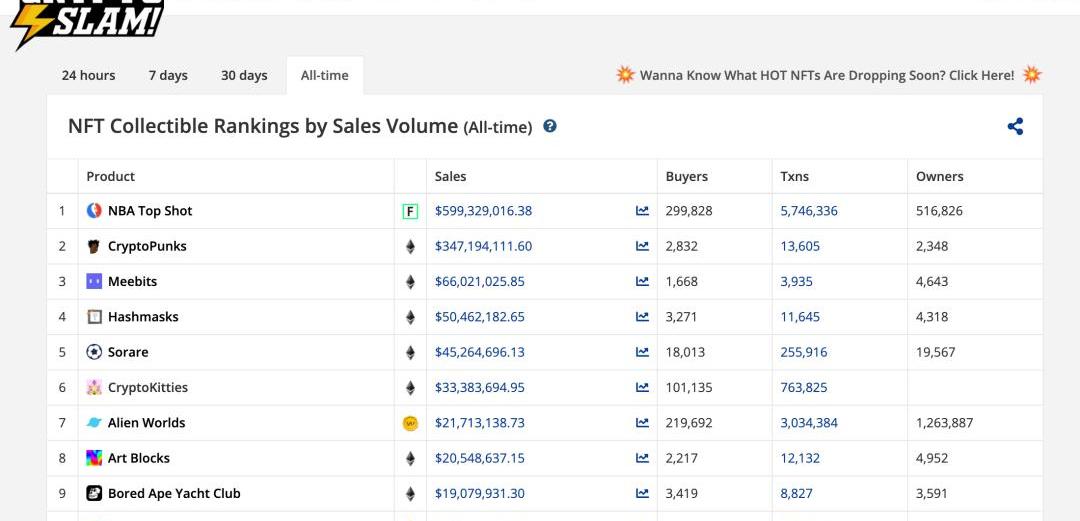Click the Flow blockchain icon for NBA Top Shot
1080x521 pixels.
tap(409, 211)
